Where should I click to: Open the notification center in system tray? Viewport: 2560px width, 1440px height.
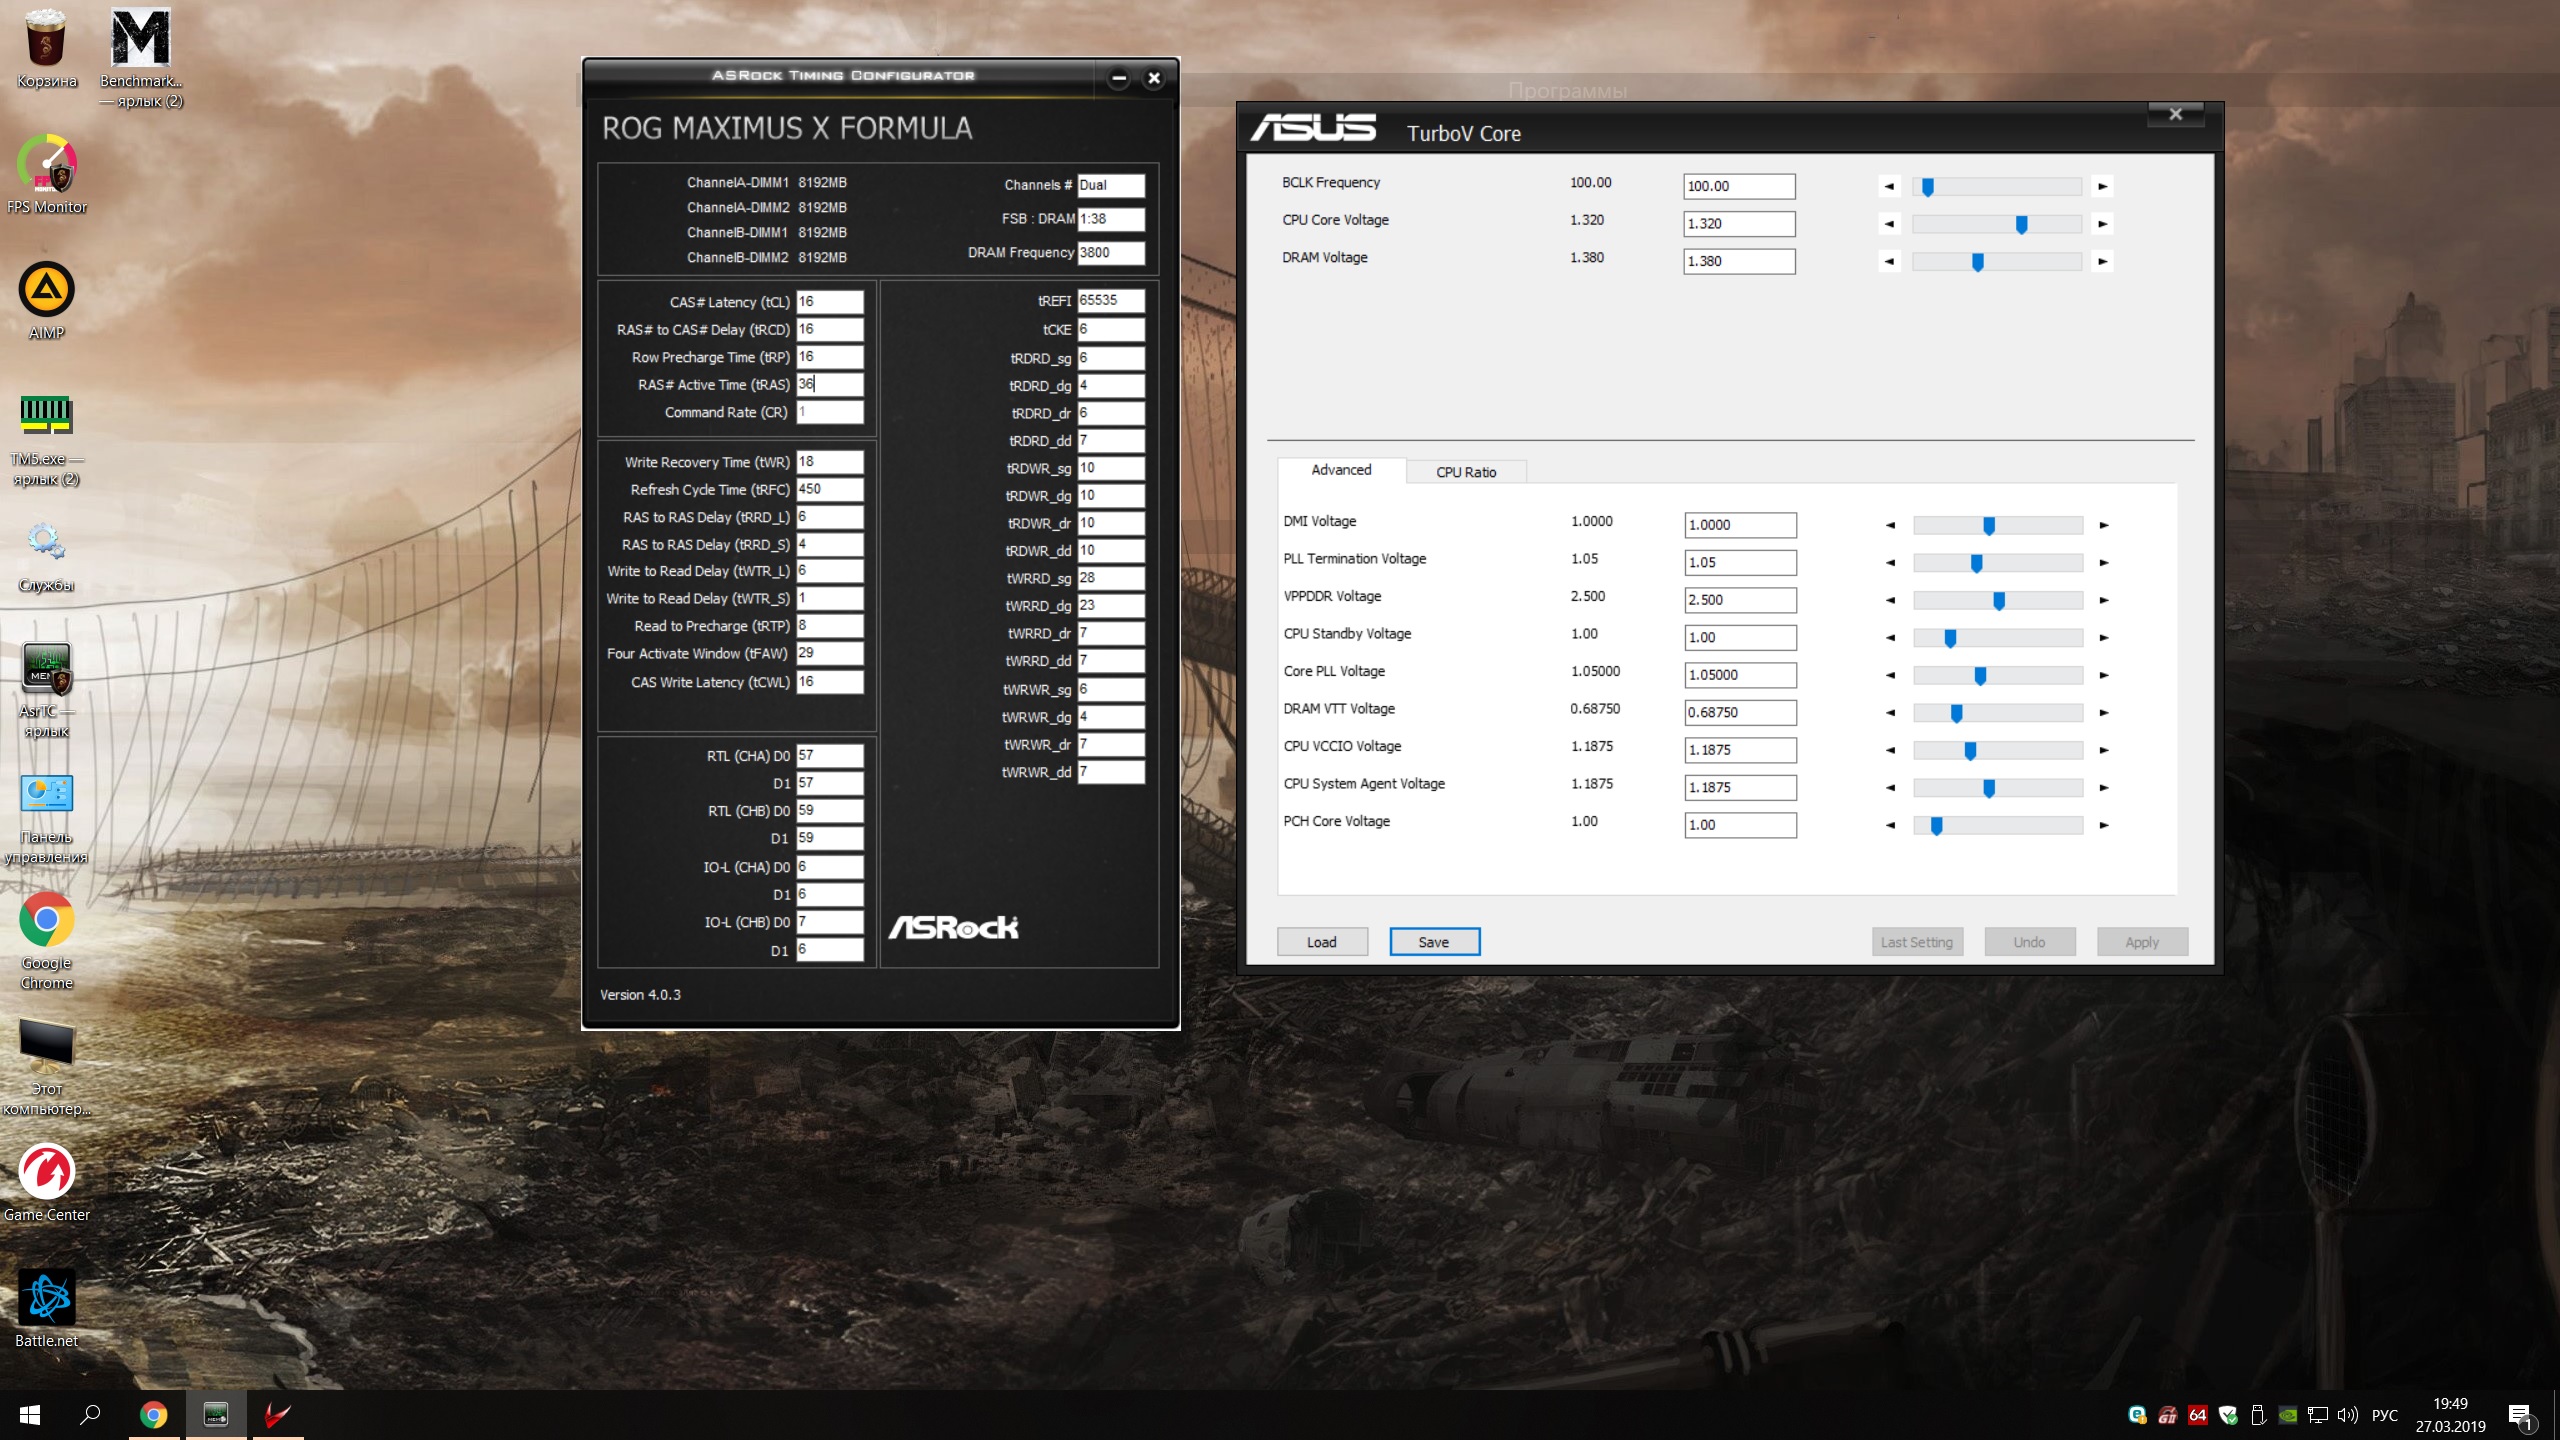click(x=2519, y=1415)
